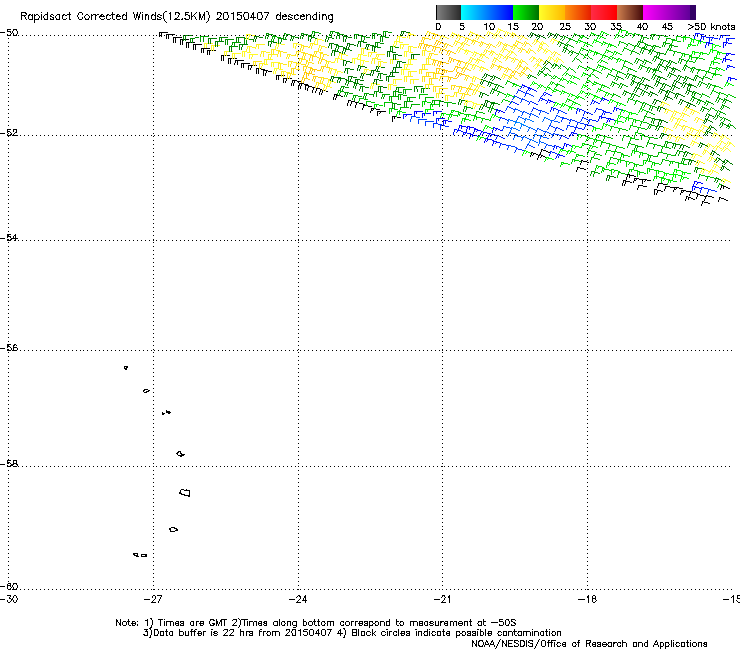Select the green 15-20 knots color band
The height and width of the screenshot is (650, 740).
point(526,12)
